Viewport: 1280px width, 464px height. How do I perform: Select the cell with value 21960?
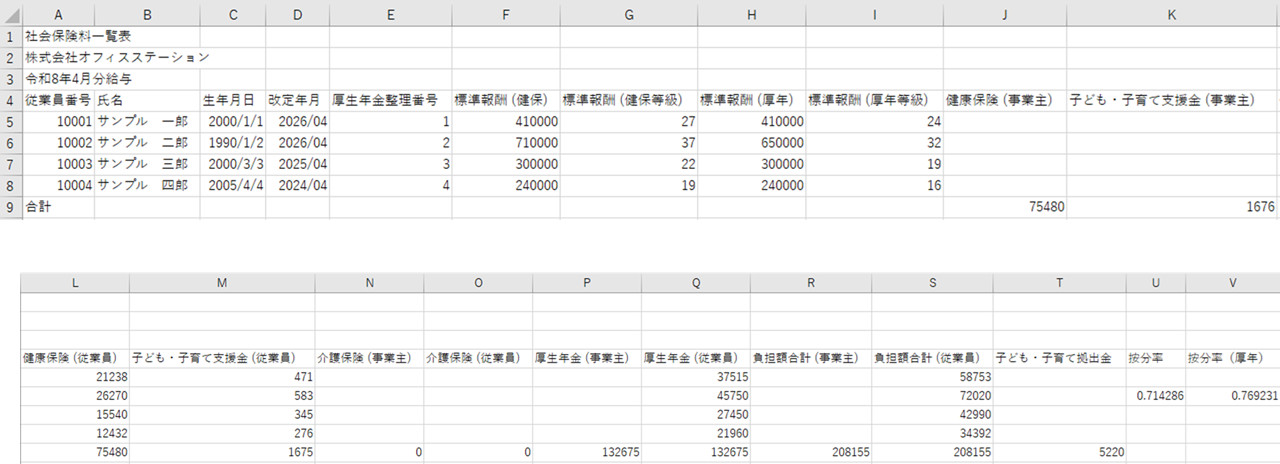(x=696, y=434)
